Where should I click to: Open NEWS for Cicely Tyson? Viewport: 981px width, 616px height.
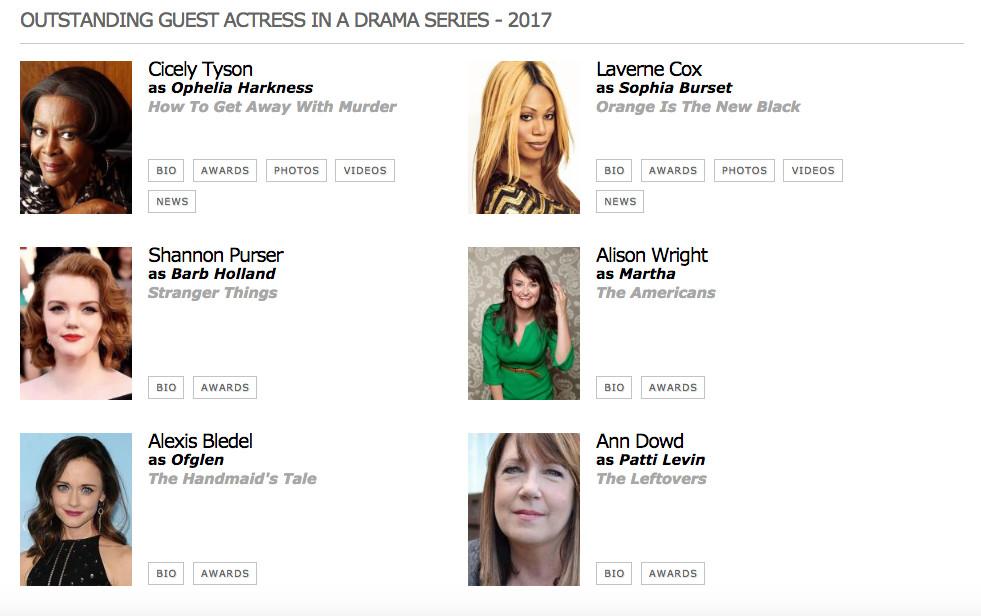pyautogui.click(x=171, y=201)
